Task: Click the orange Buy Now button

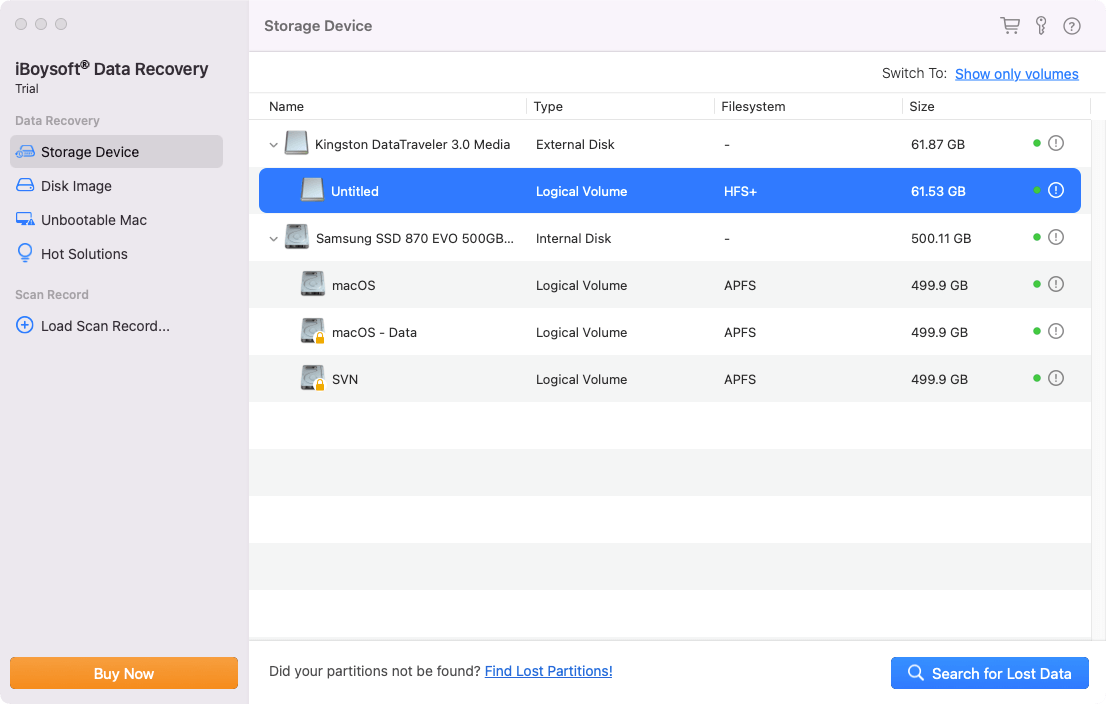Action: coord(123,673)
